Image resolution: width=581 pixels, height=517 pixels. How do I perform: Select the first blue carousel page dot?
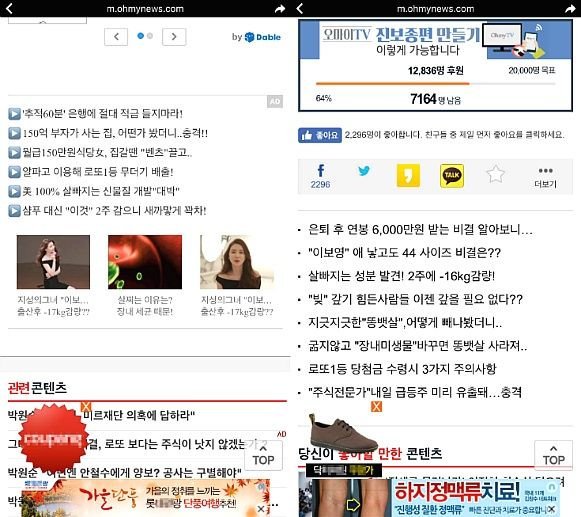click(x=140, y=36)
